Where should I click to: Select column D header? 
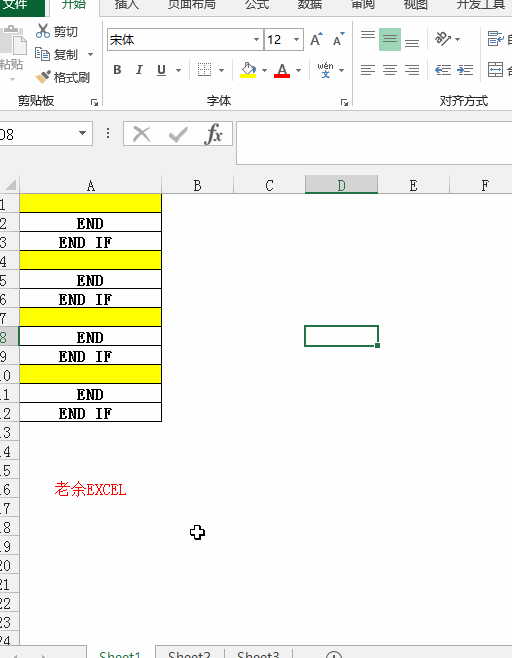coord(342,185)
